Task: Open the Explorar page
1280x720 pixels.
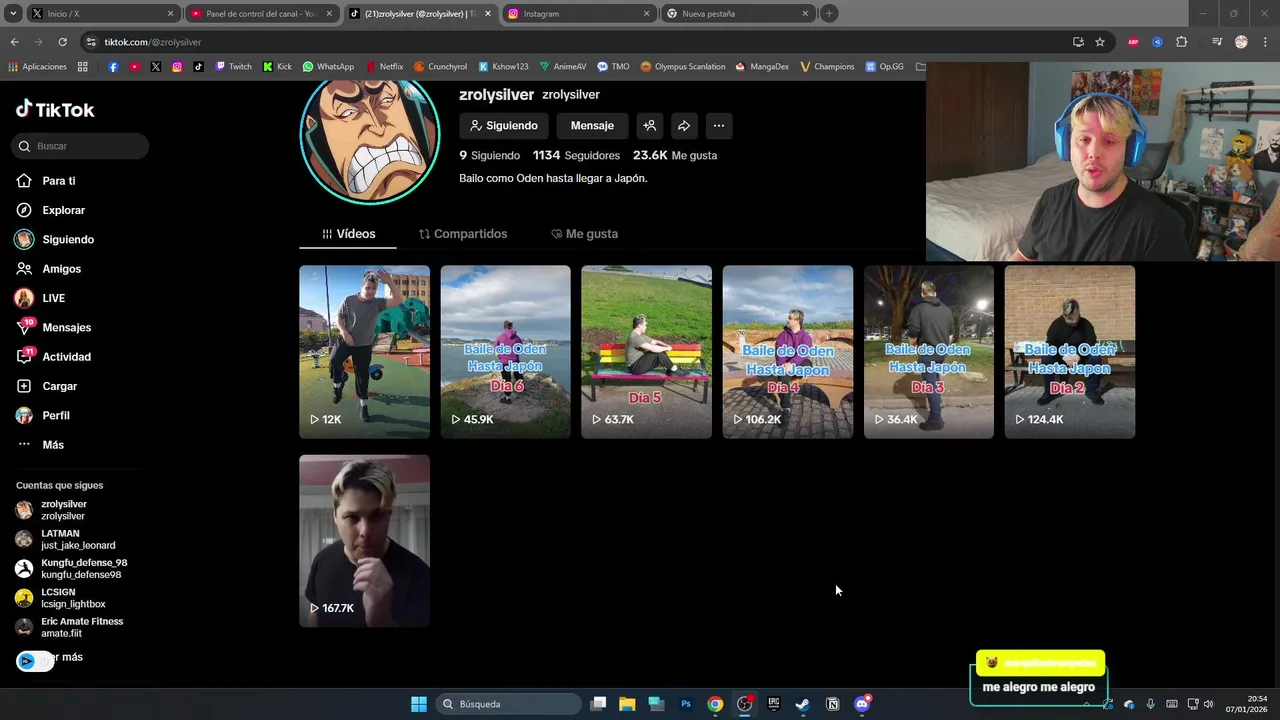Action: click(x=50, y=210)
